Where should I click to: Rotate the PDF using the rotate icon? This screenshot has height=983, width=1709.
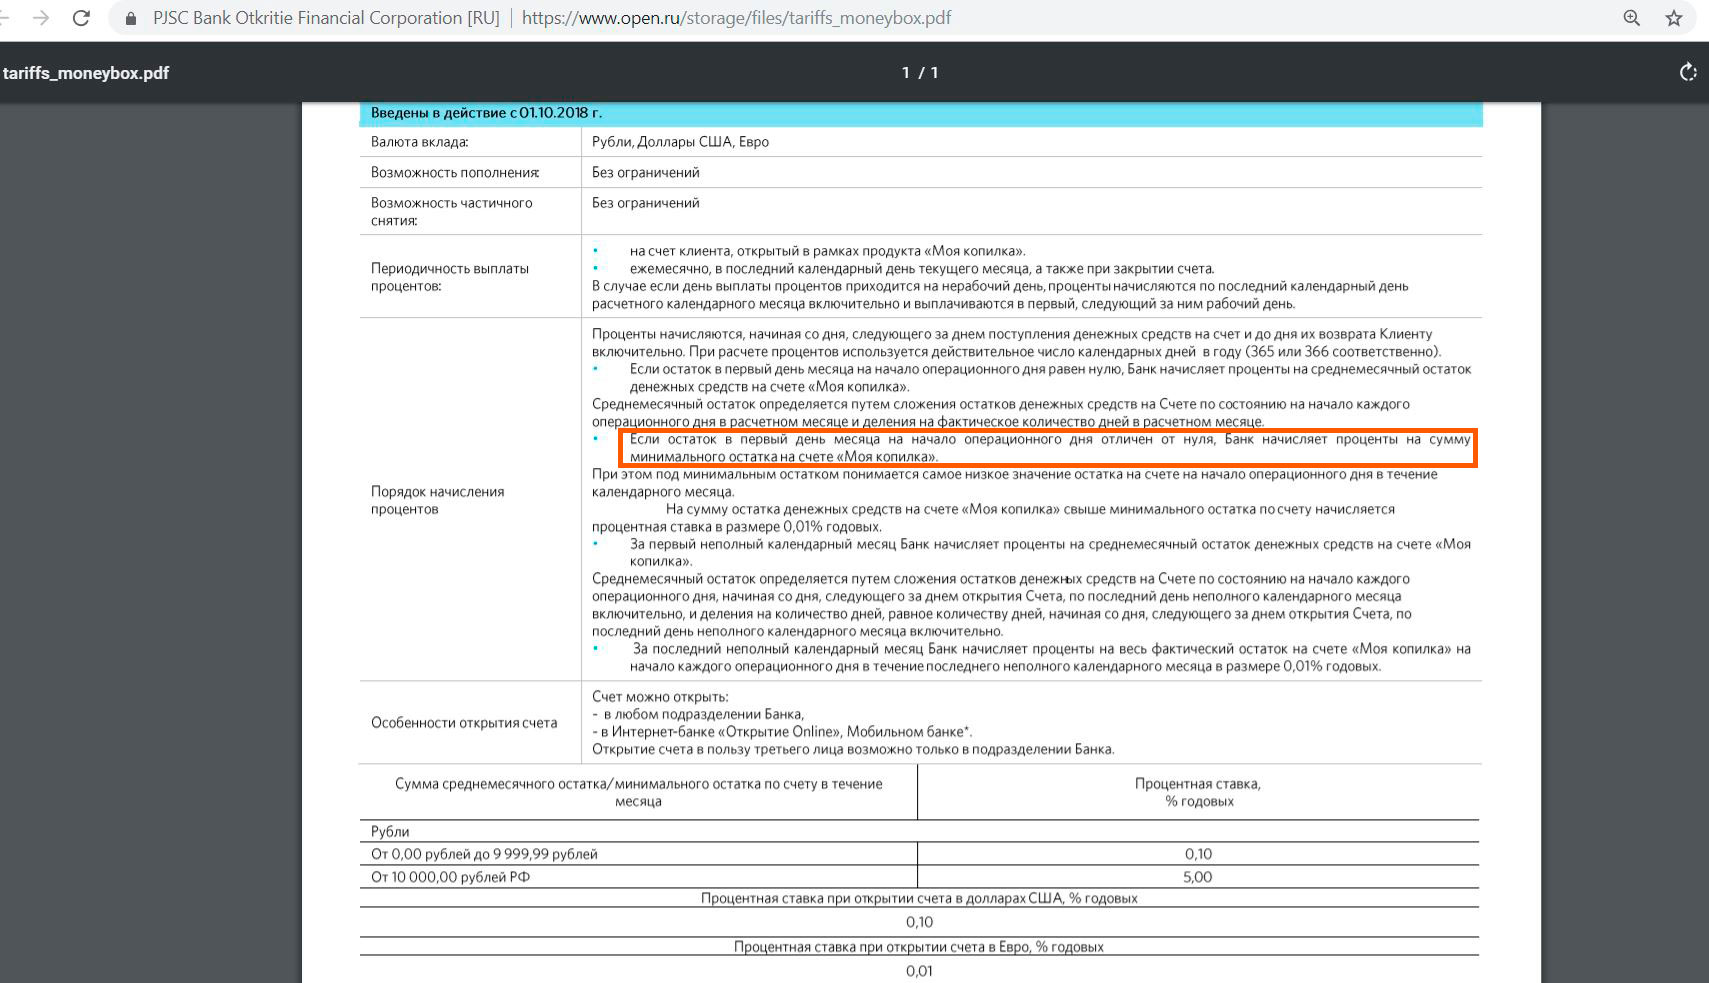tap(1687, 72)
